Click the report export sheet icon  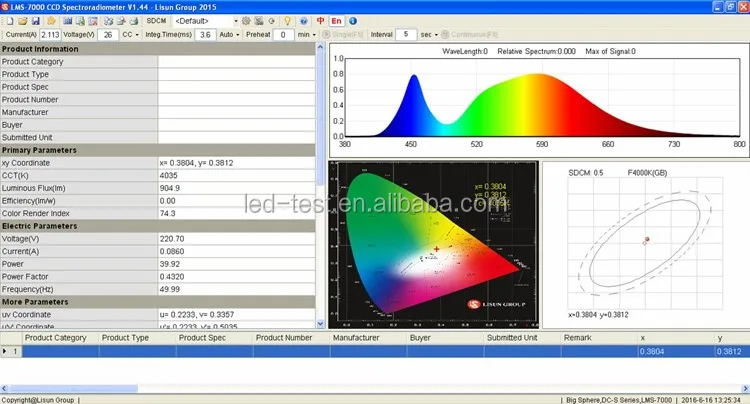coord(80,21)
